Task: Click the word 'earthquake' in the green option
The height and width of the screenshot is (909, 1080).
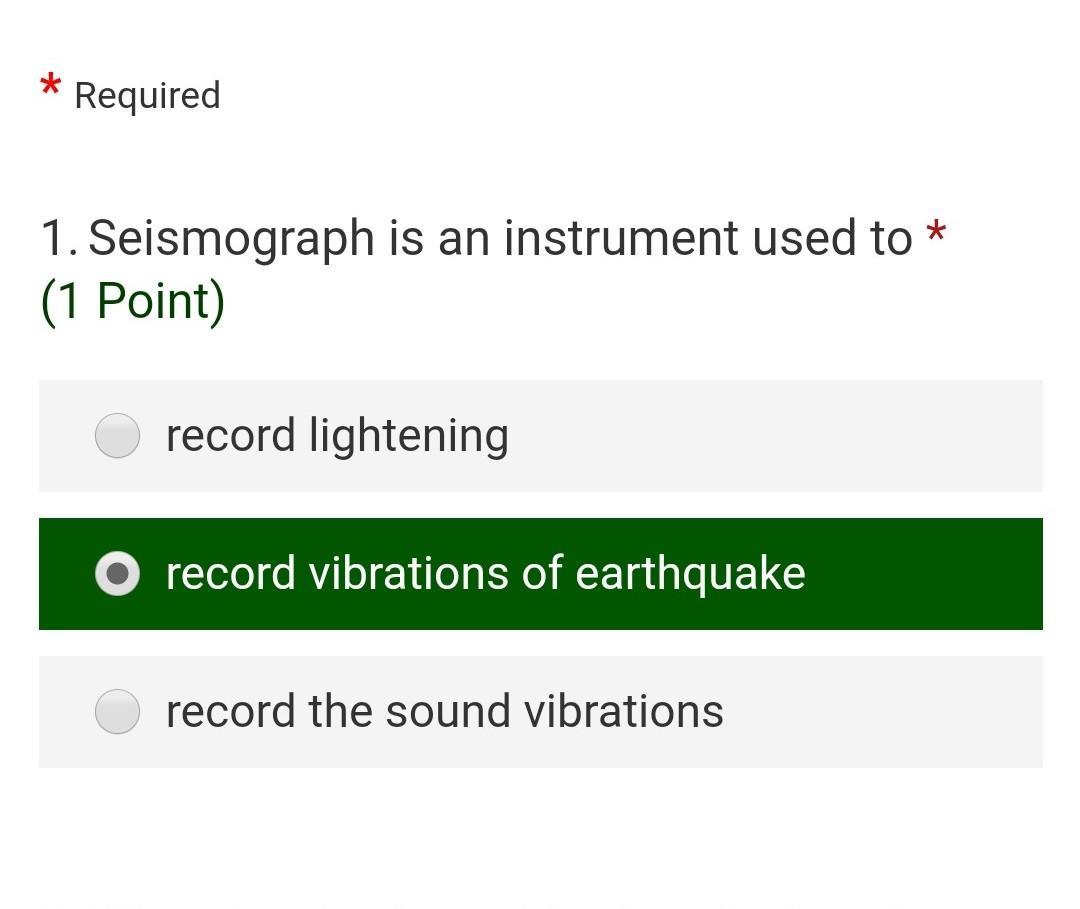Action: coord(690,574)
